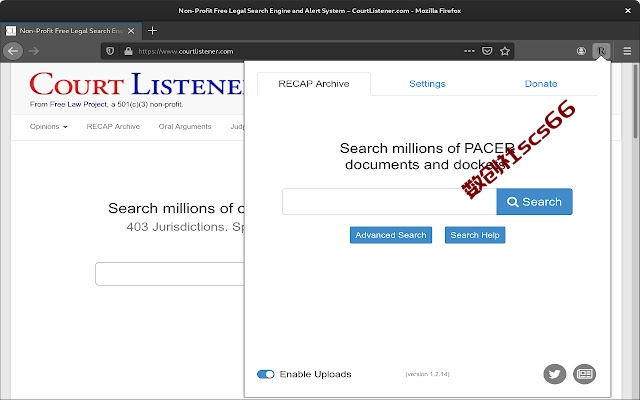Switch to the Donate tab
This screenshot has height=400, width=640.
[x=541, y=84]
